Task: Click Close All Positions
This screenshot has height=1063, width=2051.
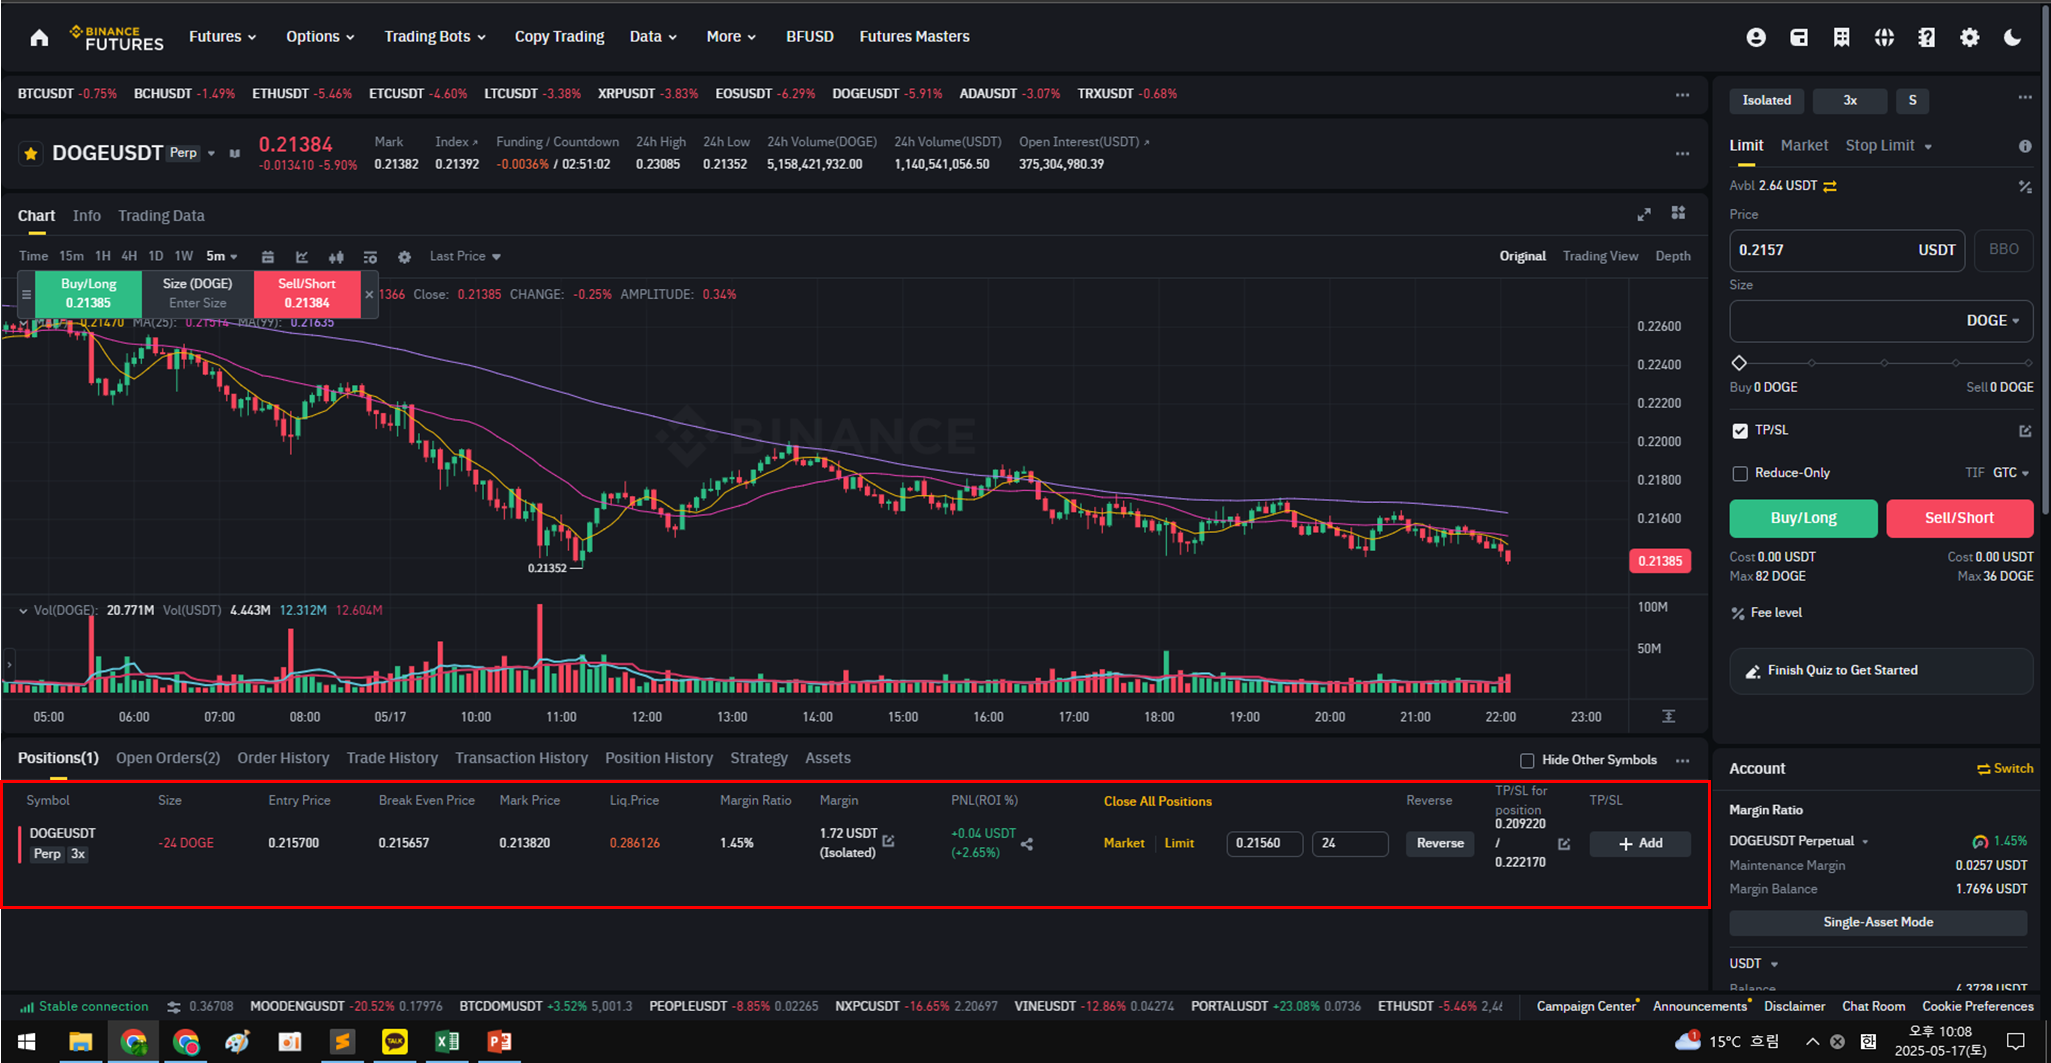Action: click(x=1157, y=802)
